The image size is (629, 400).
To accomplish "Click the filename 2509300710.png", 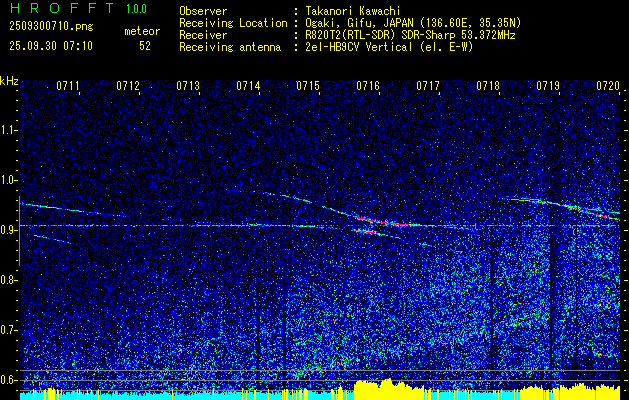I will (x=51, y=27).
